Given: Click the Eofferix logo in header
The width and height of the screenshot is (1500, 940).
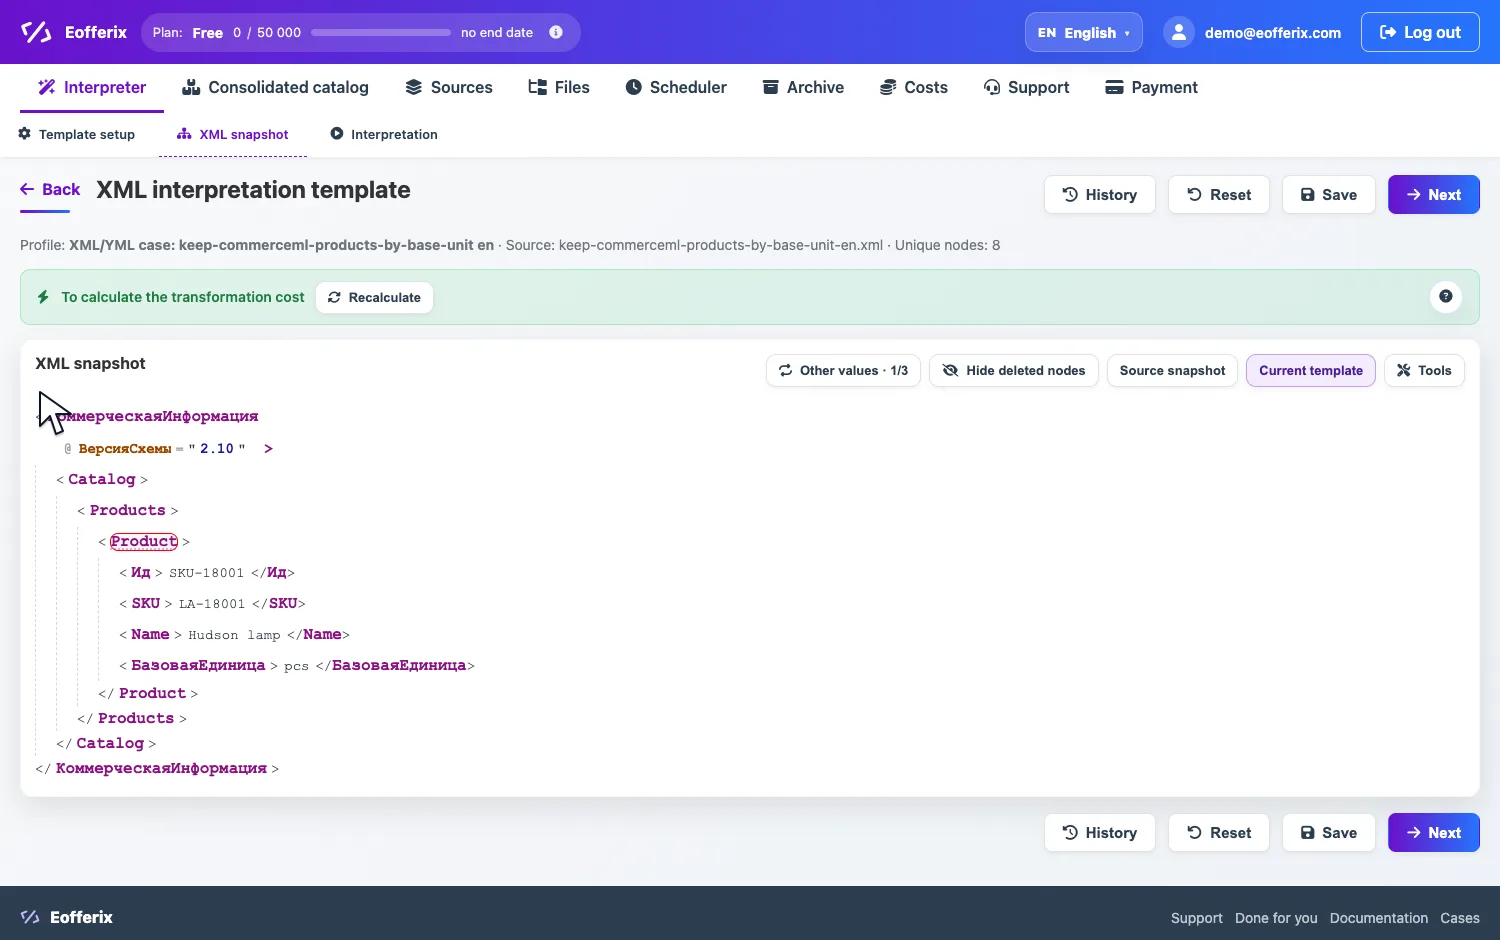Looking at the screenshot, I should 74,32.
